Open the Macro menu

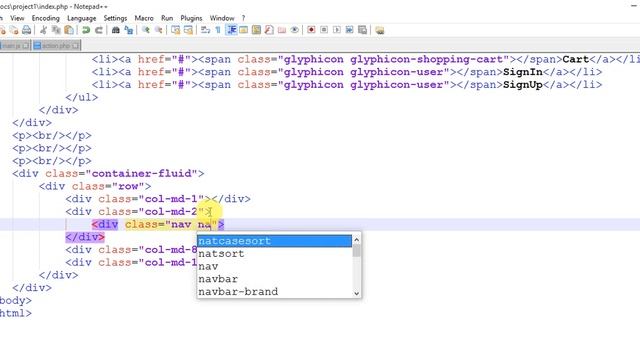(x=144, y=18)
